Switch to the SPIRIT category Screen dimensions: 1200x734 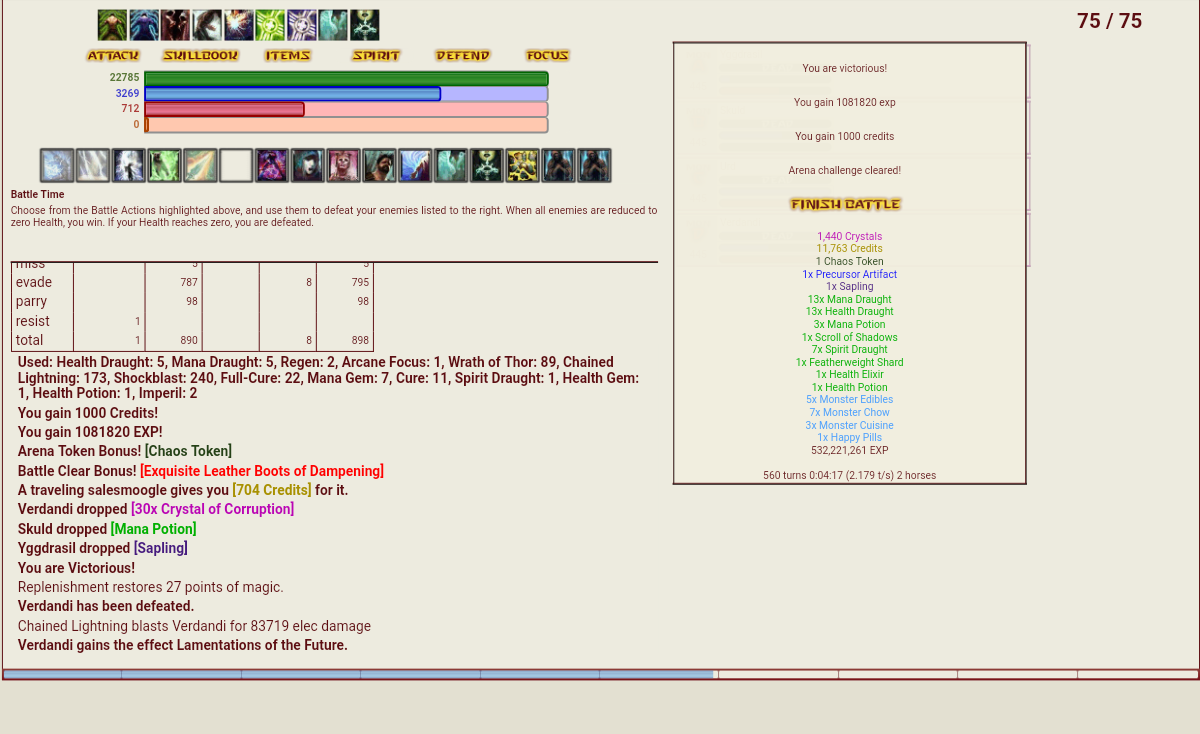point(375,56)
